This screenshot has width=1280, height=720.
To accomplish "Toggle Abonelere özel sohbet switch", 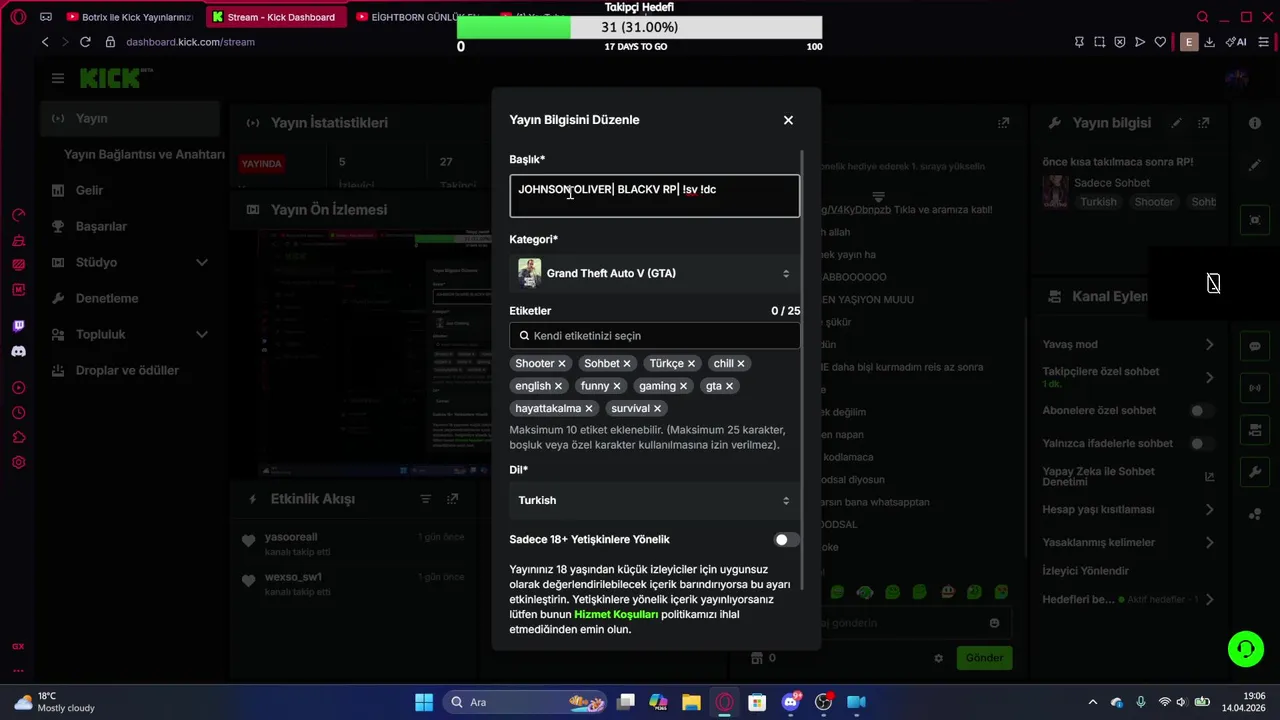I will (1202, 411).
